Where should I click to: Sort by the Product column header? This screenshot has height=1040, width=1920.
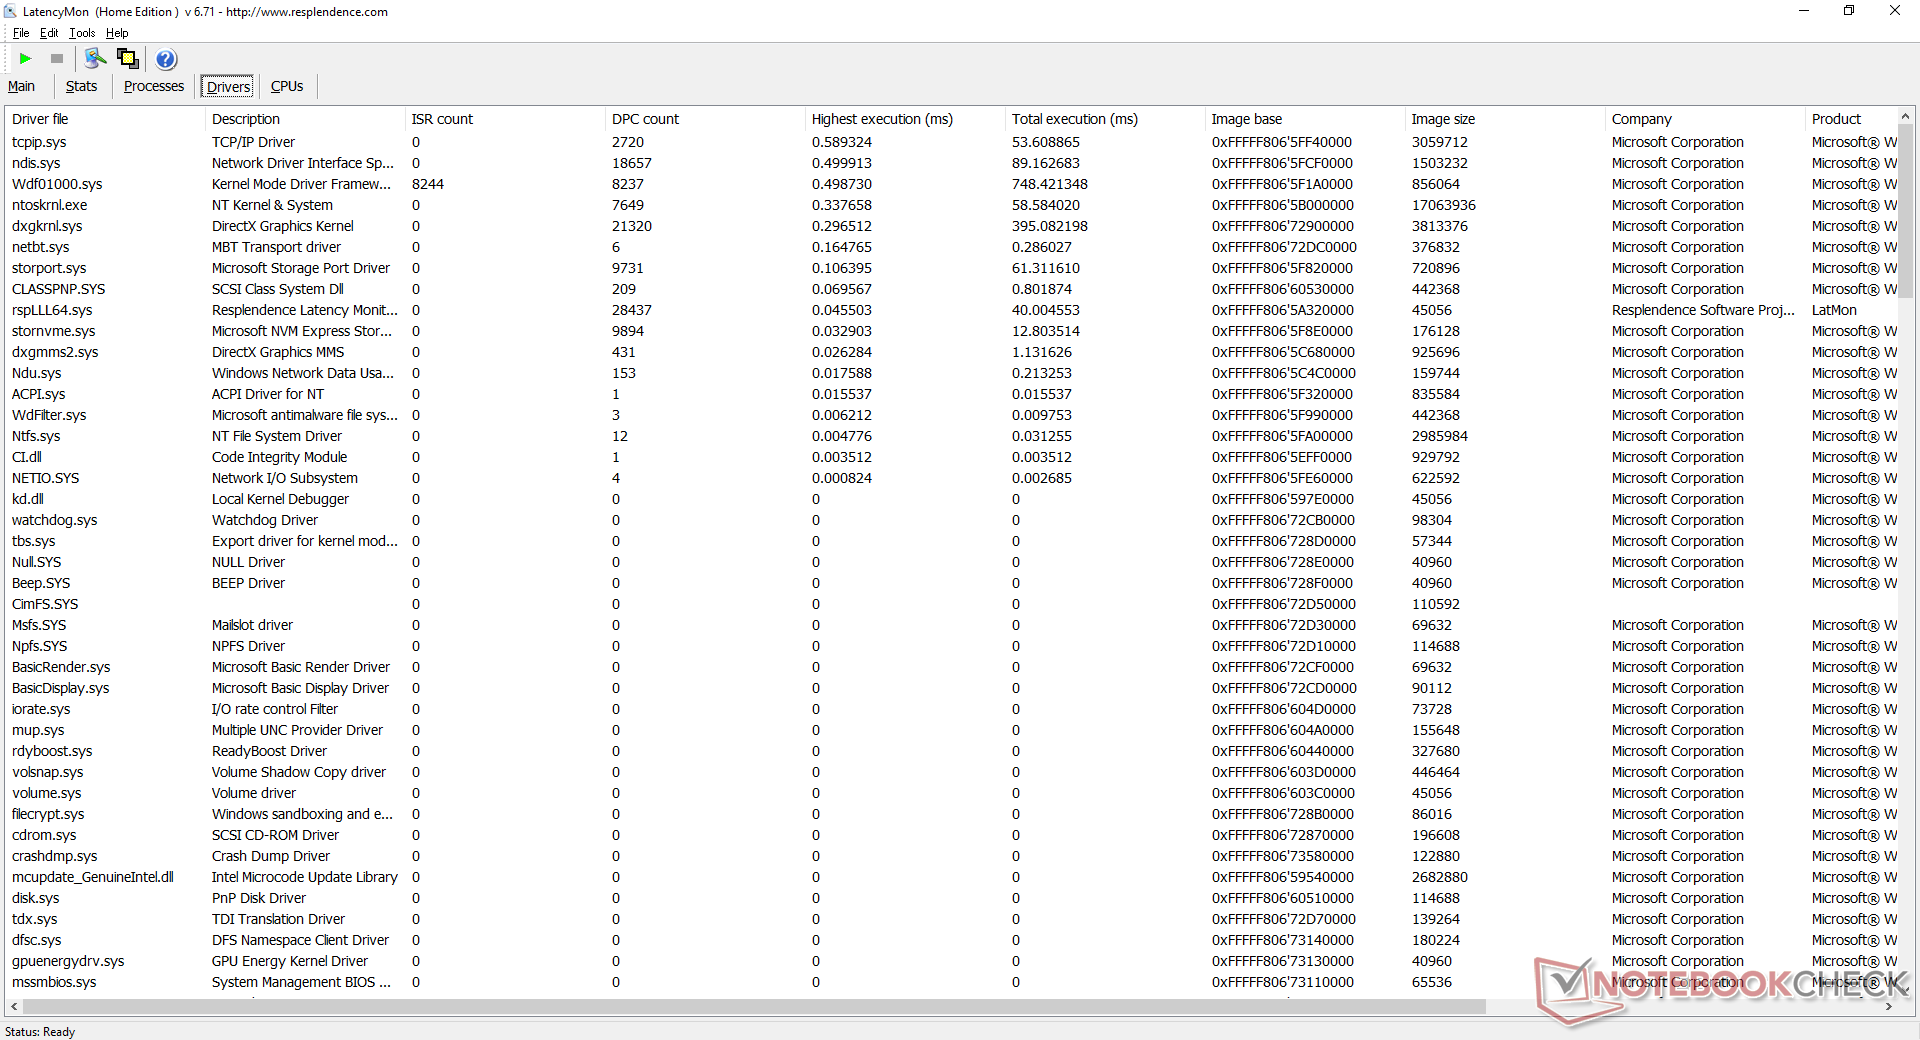click(x=1850, y=119)
